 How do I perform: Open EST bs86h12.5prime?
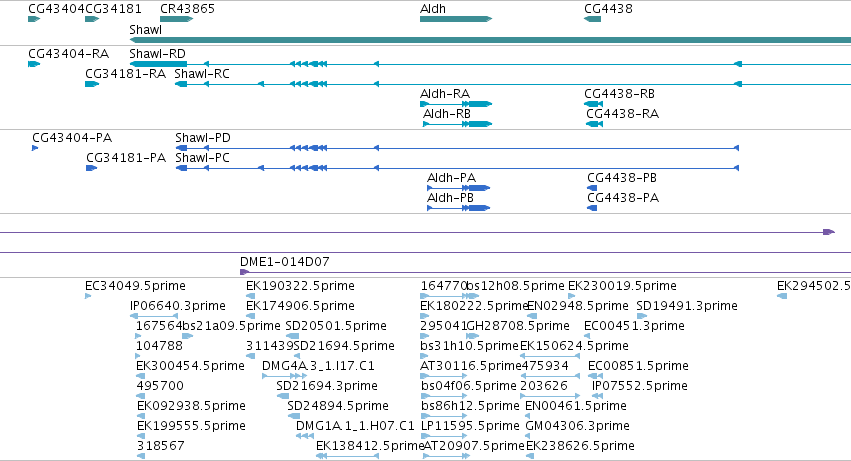tap(470, 406)
